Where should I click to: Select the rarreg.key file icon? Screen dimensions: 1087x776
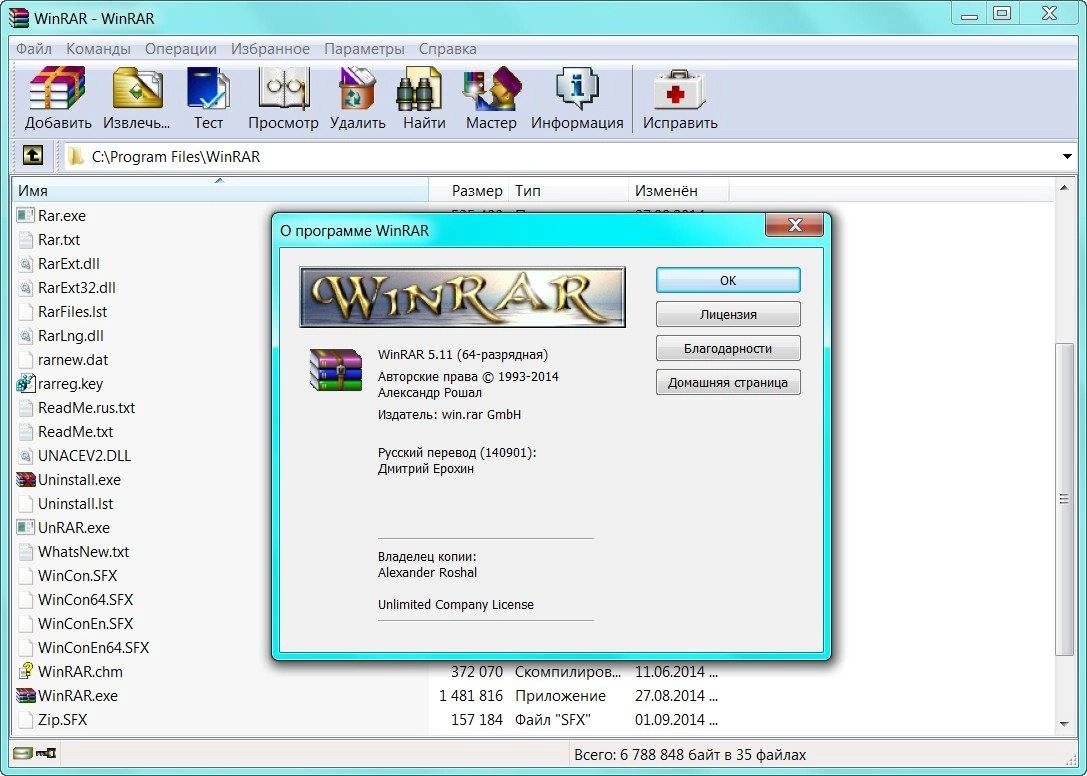(26, 383)
